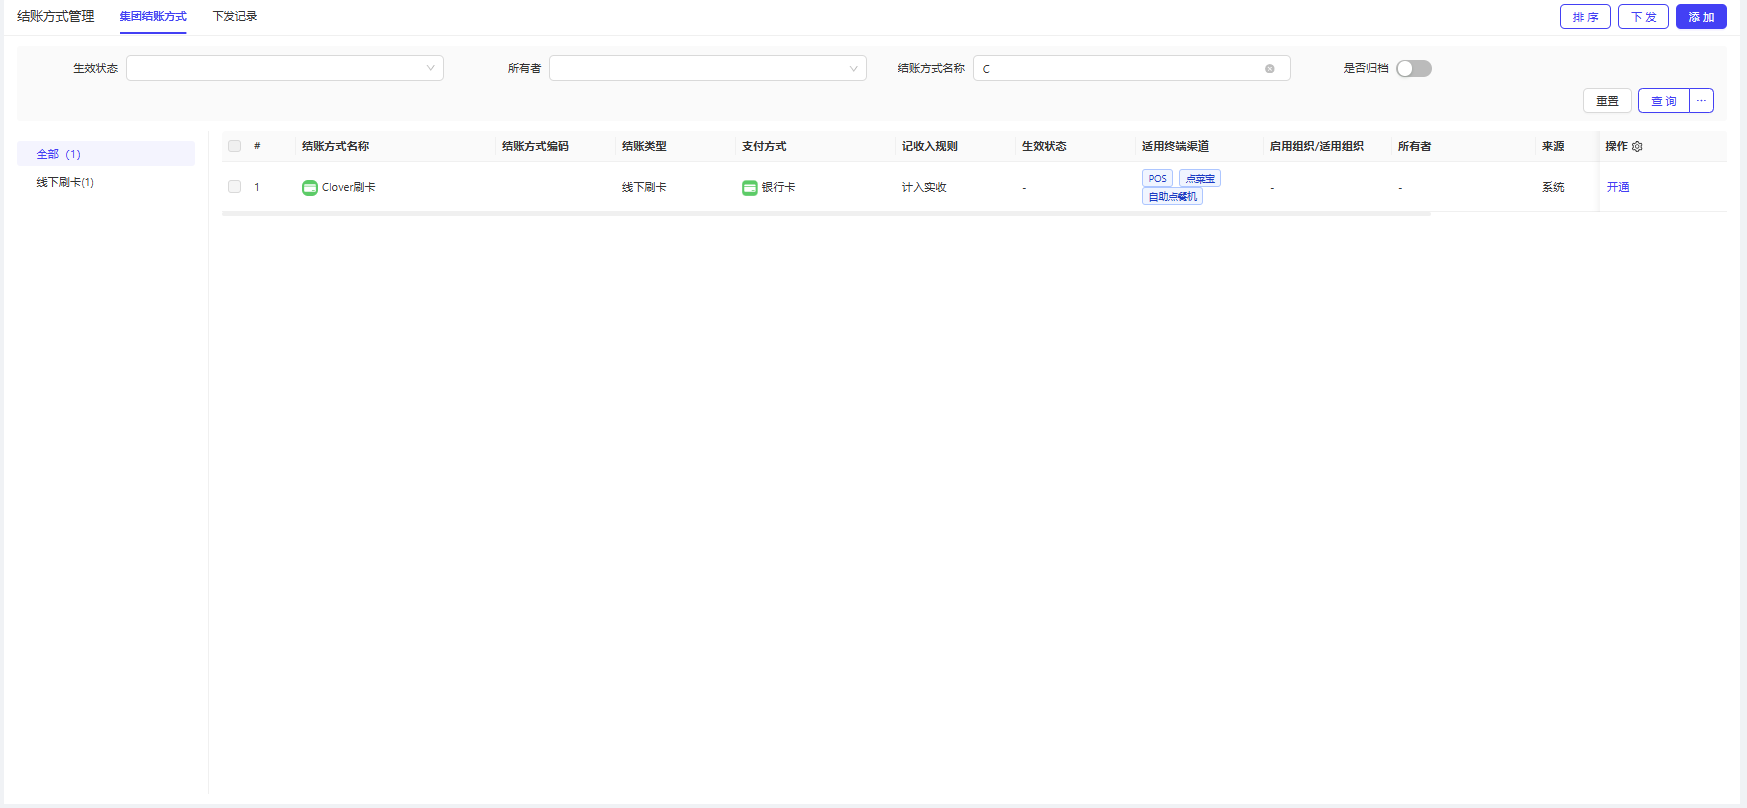Viewport: 1747px width, 808px height.
Task: Open the more options button next to 查询
Action: pos(1701,101)
